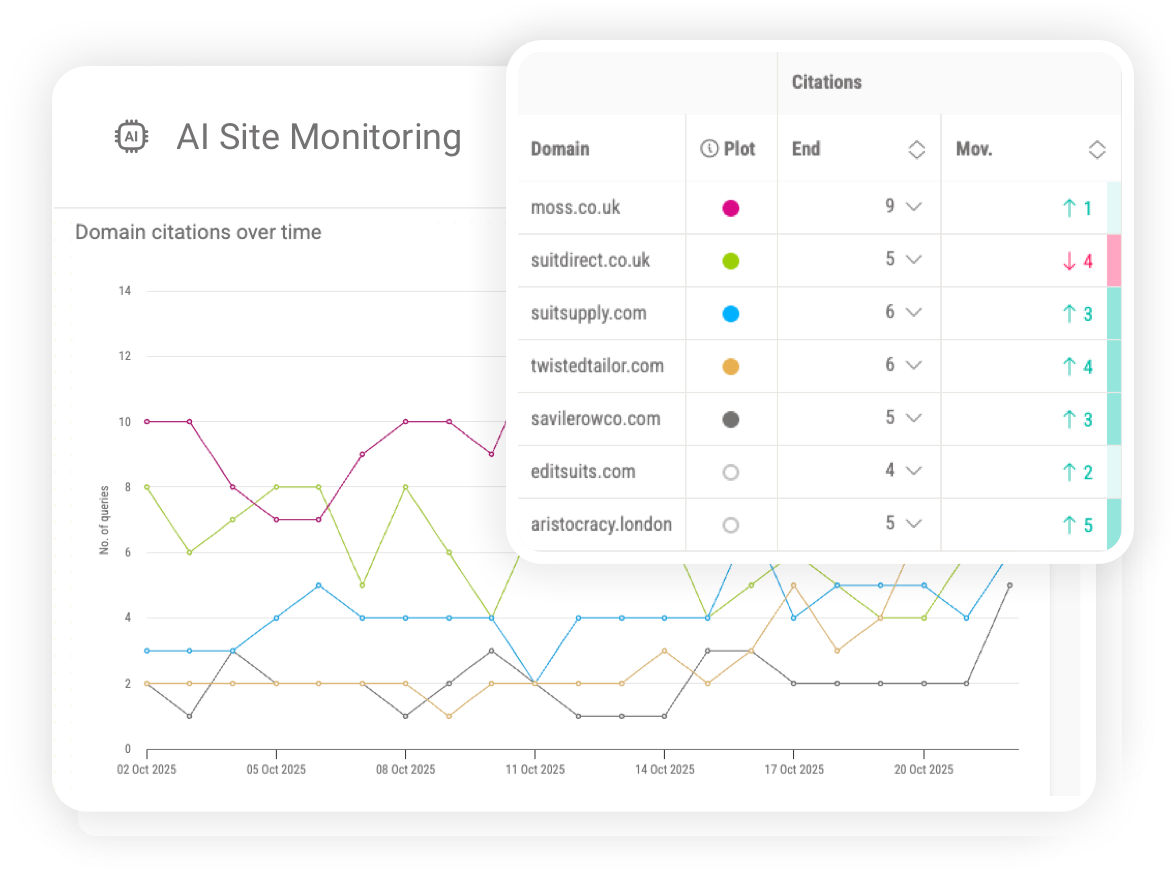The image size is (1174, 876).
Task: Sort by the End column arrows
Action: [x=916, y=150]
